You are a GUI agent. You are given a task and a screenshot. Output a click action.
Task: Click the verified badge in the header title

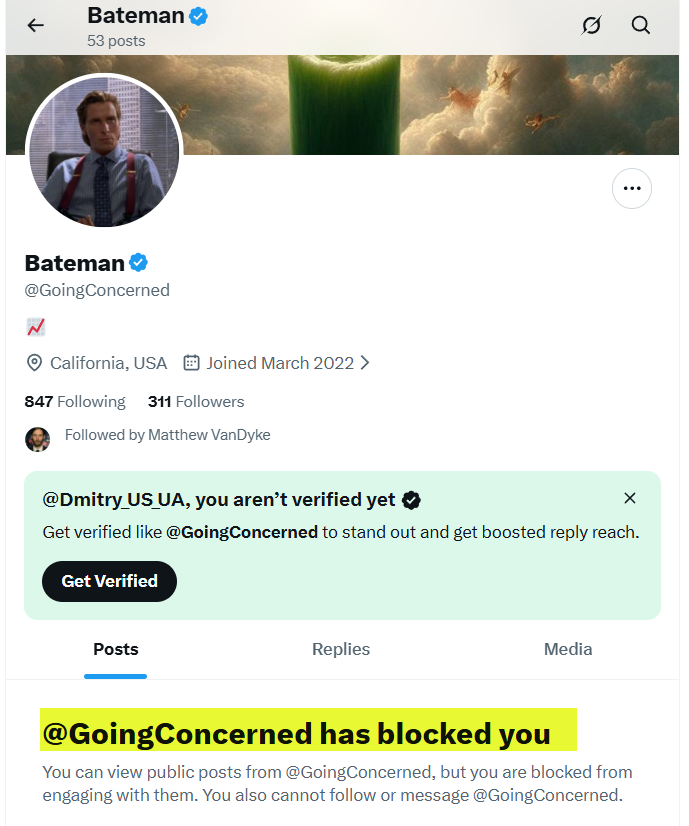[x=199, y=16]
